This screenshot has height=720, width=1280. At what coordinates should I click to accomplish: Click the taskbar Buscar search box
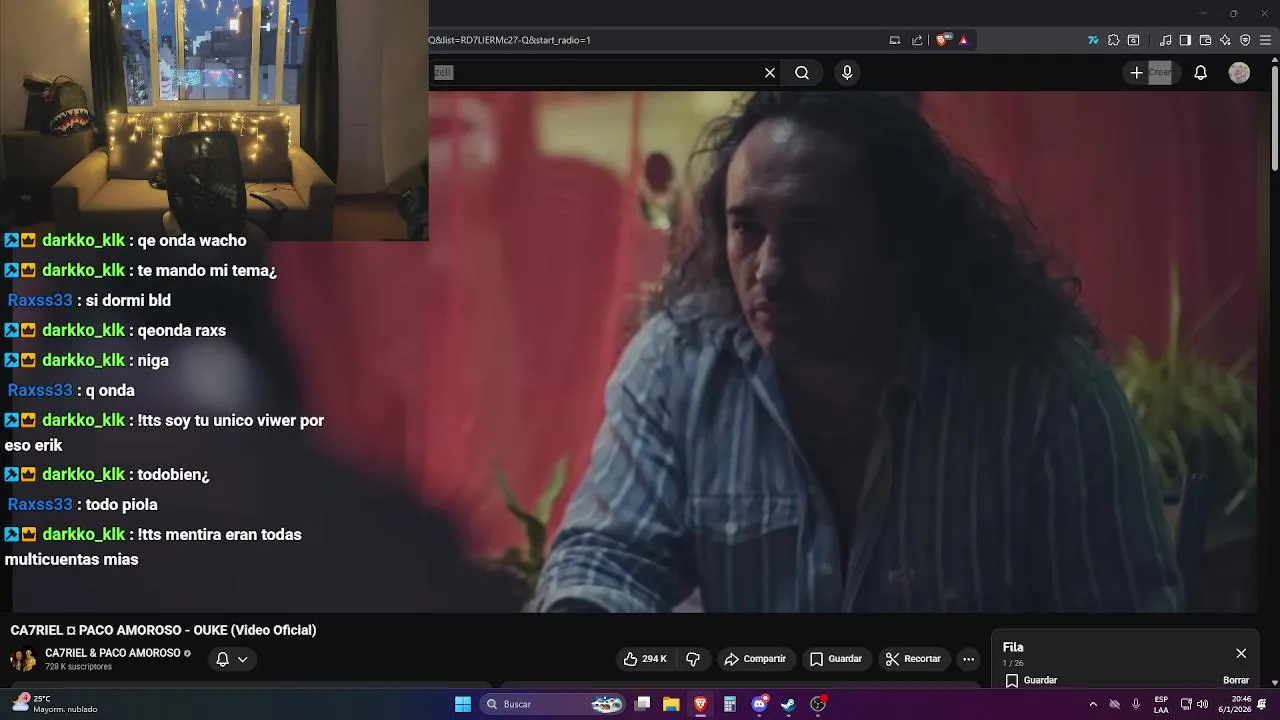(553, 704)
